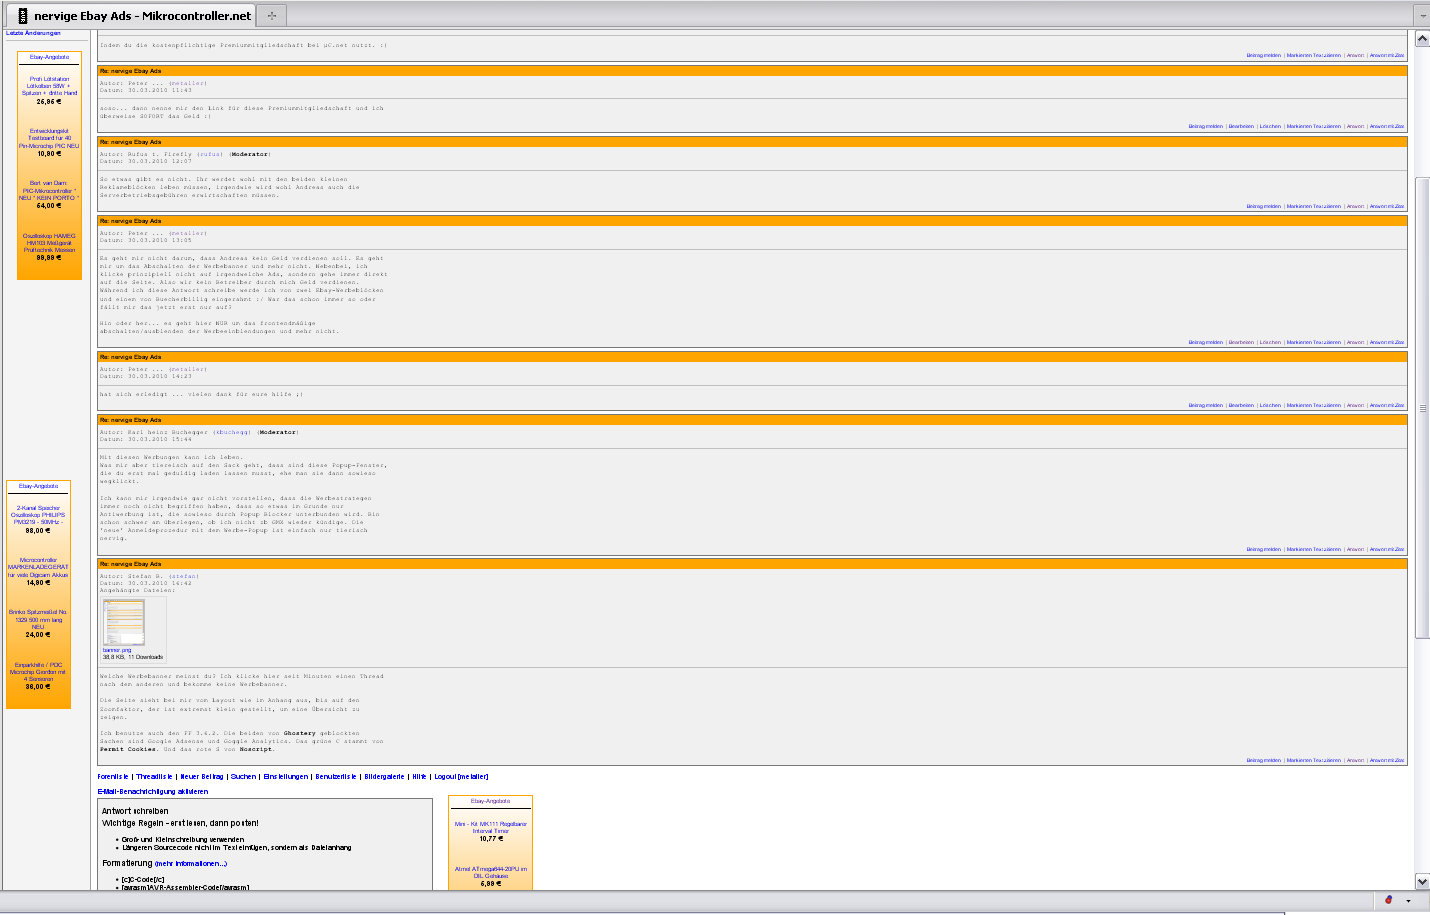Open Ebay ad 'Atmel ATmega644-20PU' for 6,99 €

point(490,875)
